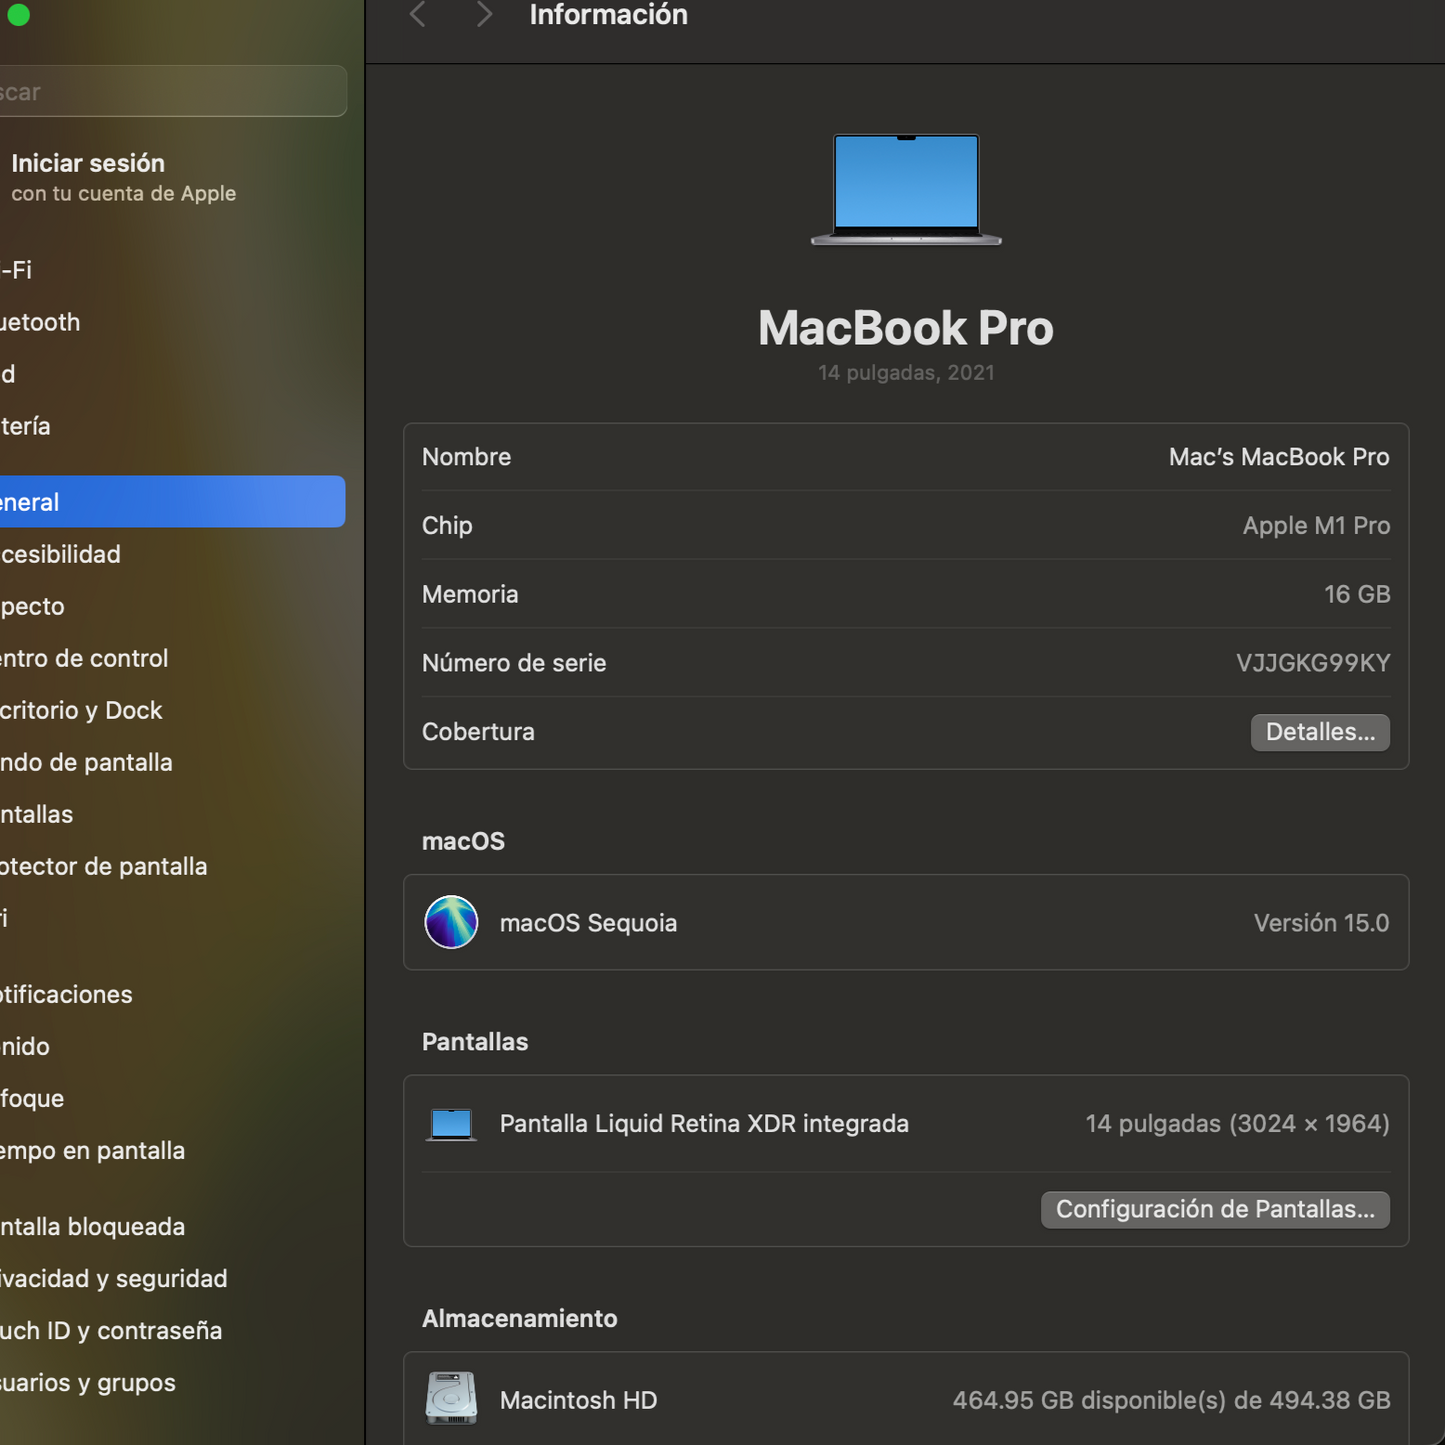Click the green traffic light button

(x=18, y=15)
